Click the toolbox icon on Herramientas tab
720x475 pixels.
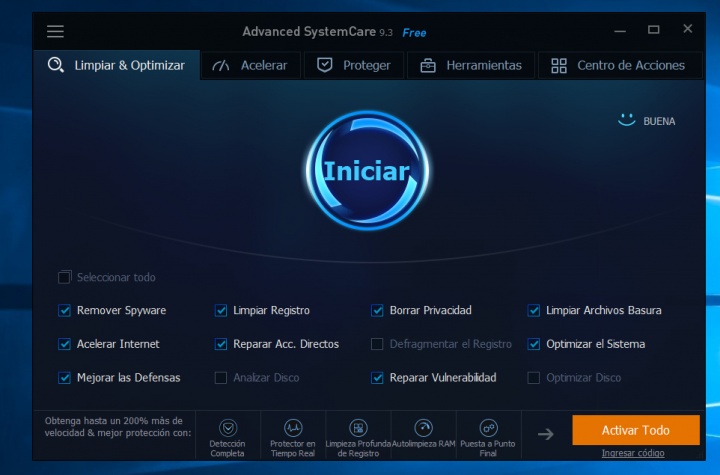pos(428,66)
